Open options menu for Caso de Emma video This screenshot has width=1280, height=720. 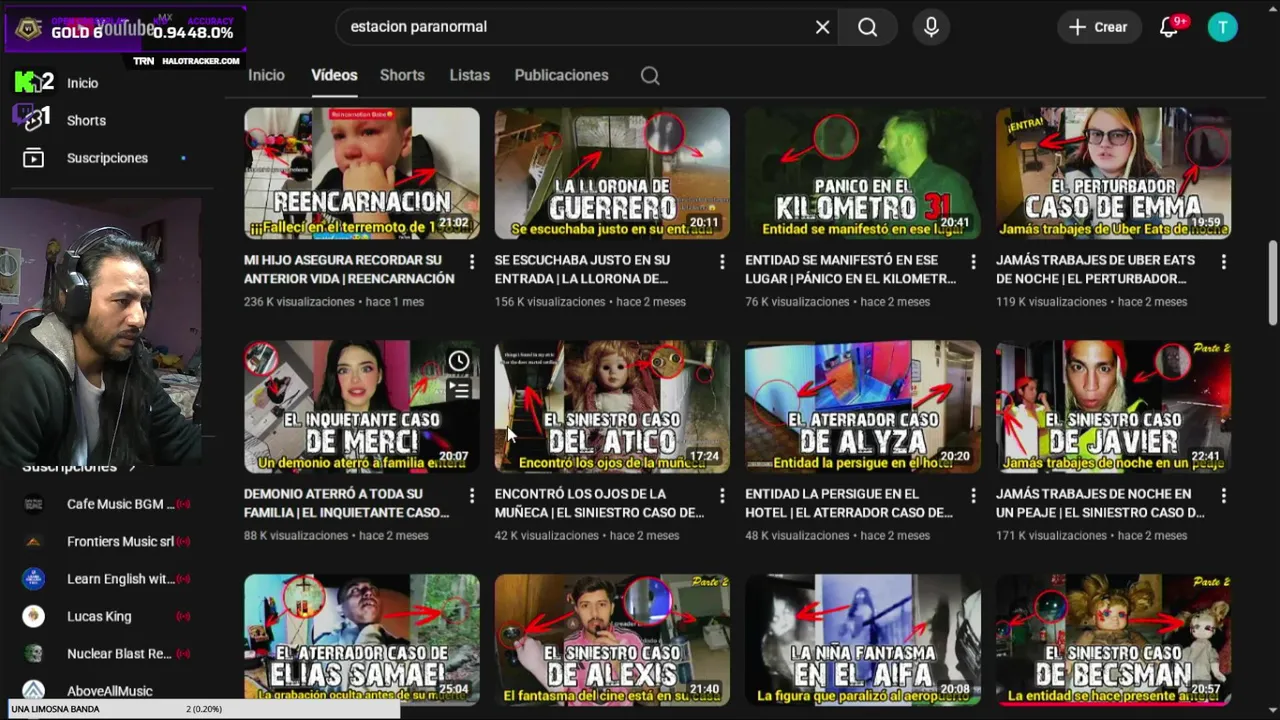(1223, 262)
